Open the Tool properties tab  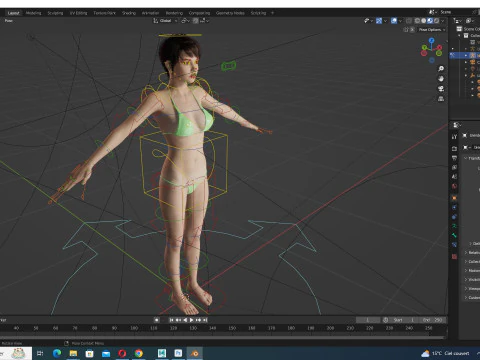454,136
